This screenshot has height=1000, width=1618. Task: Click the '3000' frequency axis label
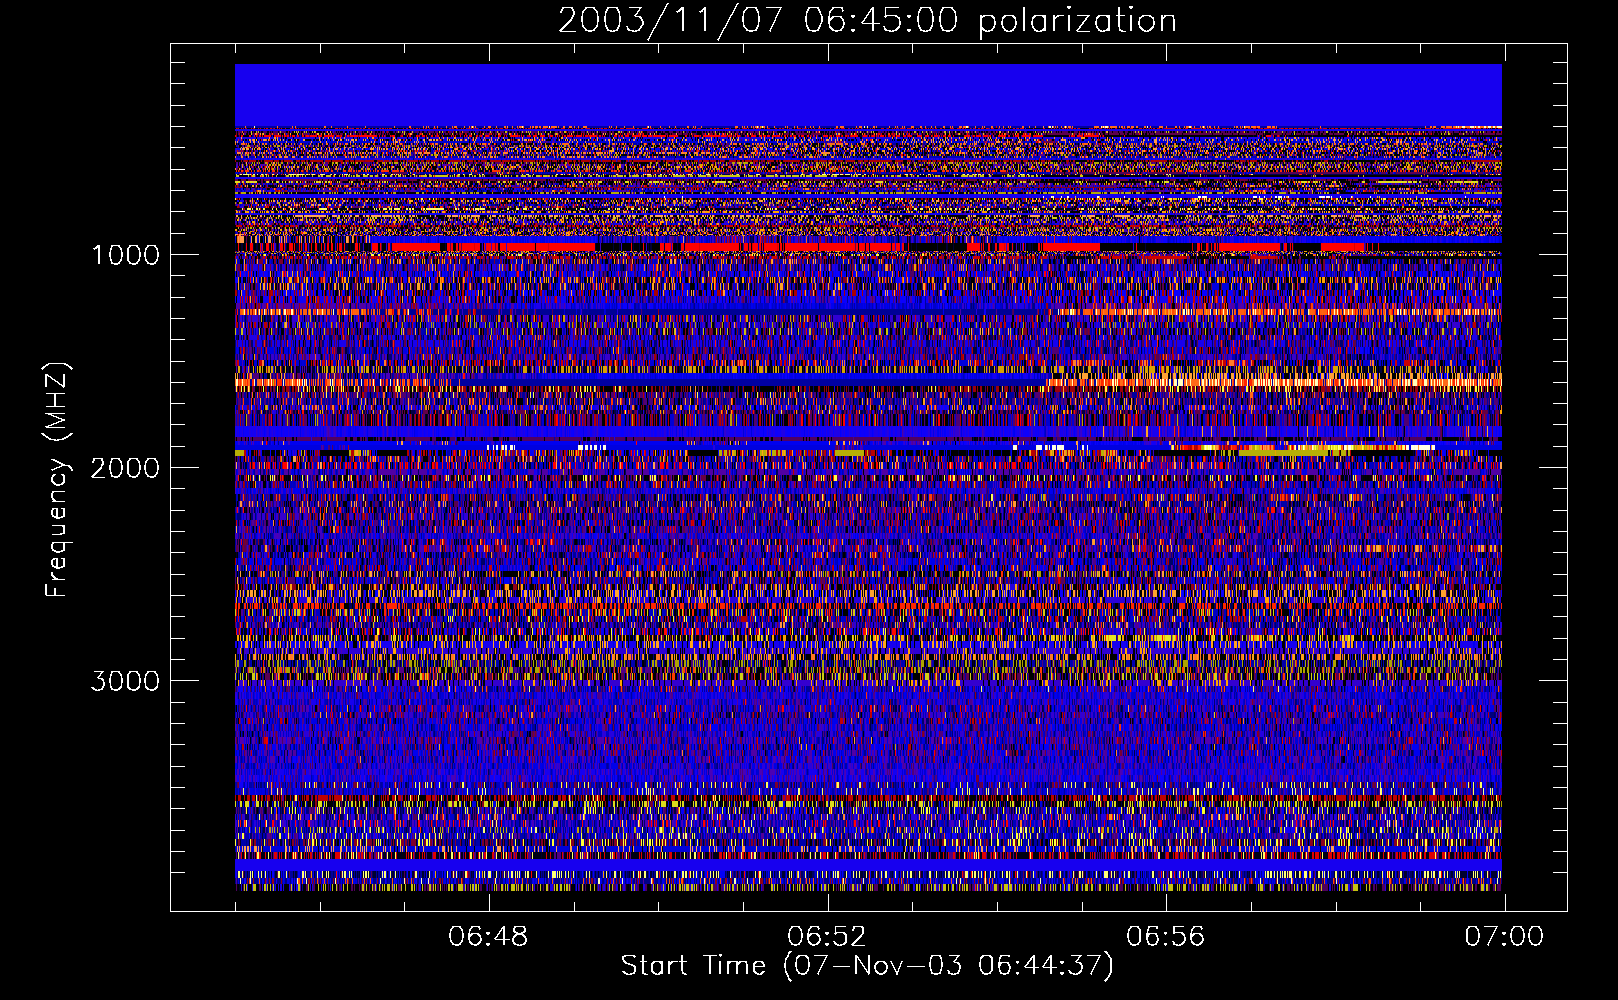click(x=125, y=681)
